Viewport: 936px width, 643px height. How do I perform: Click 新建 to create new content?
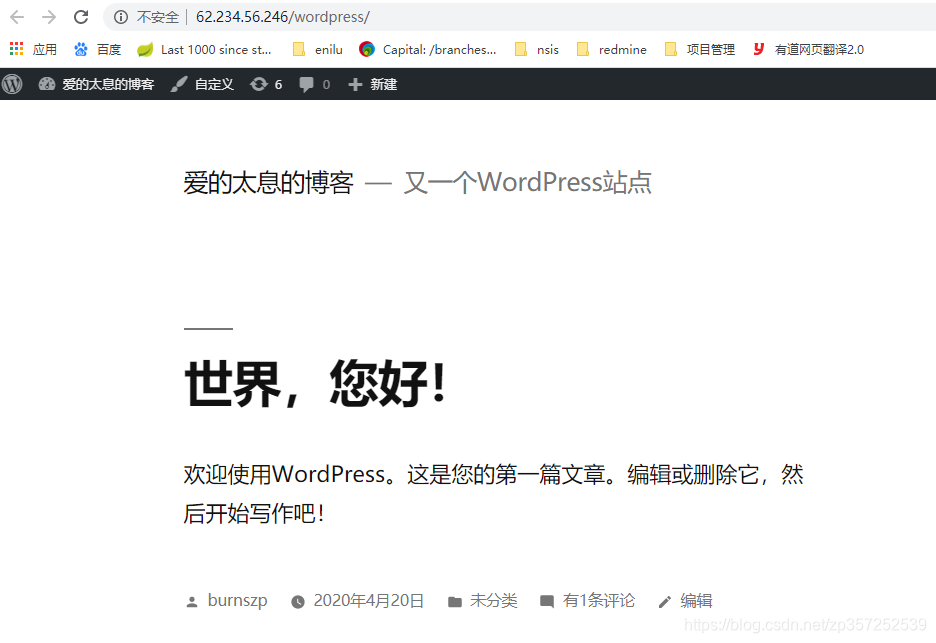pos(372,84)
